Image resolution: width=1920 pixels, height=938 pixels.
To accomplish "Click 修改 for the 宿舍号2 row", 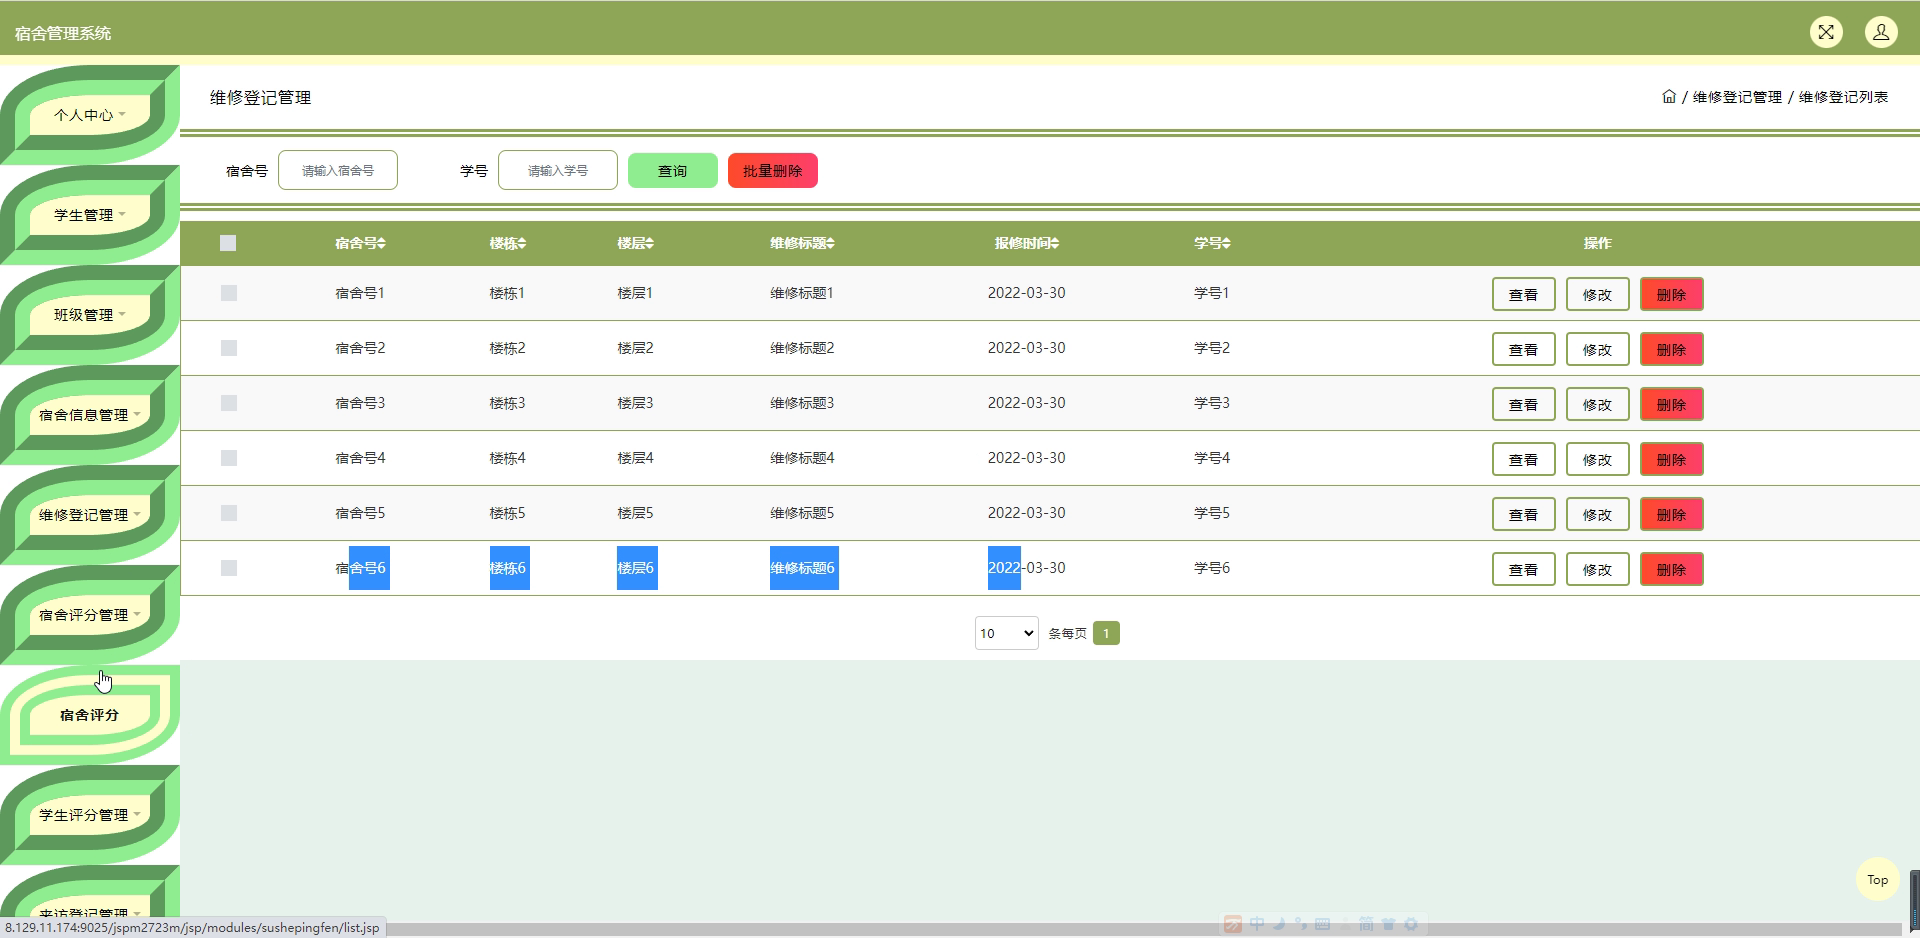I will click(x=1598, y=349).
